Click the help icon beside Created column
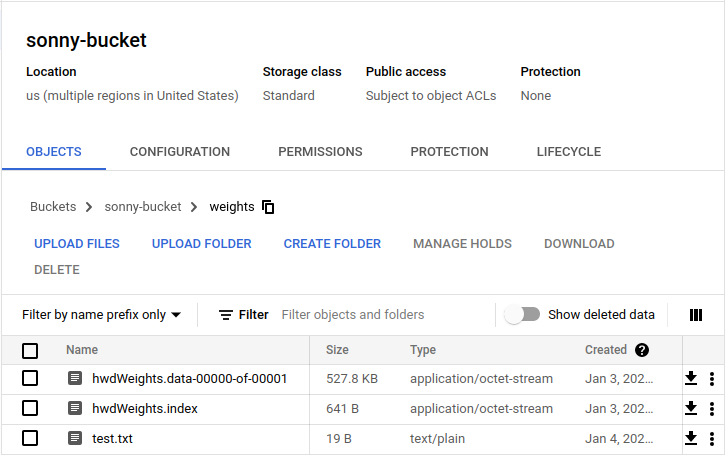The image size is (725, 455). (x=642, y=350)
